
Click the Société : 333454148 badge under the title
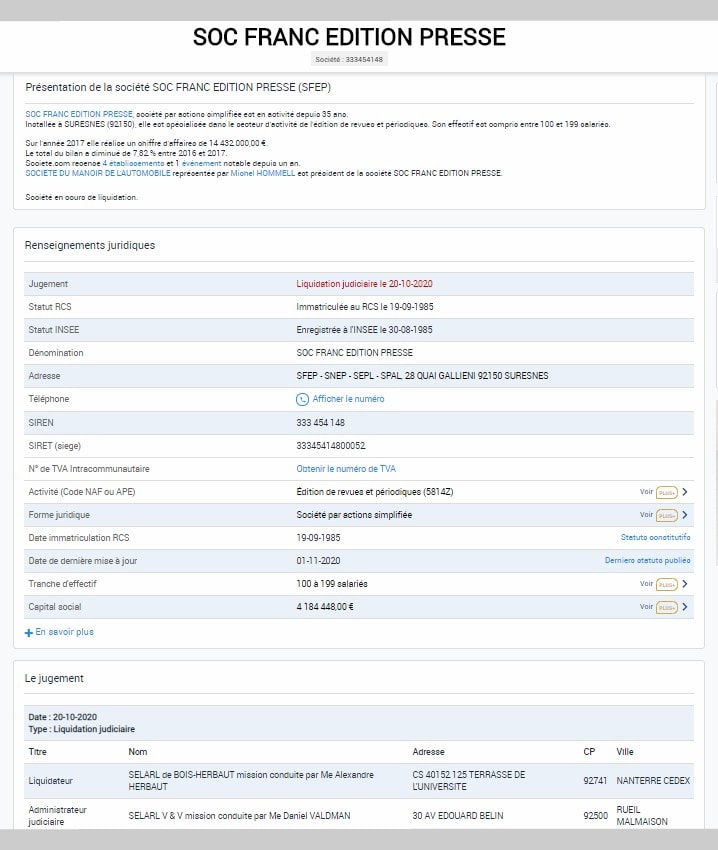349,60
